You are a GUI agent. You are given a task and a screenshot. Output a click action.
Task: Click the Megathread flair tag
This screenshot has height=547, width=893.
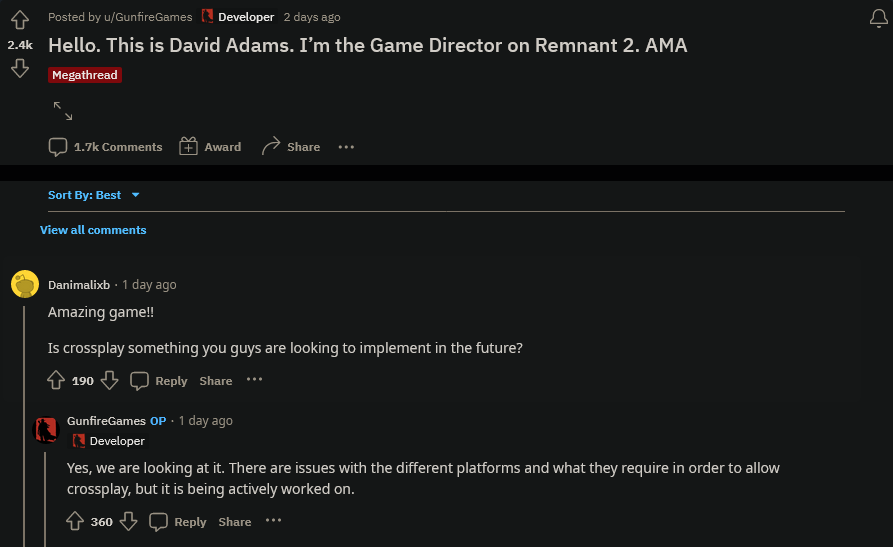pyautogui.click(x=85, y=75)
